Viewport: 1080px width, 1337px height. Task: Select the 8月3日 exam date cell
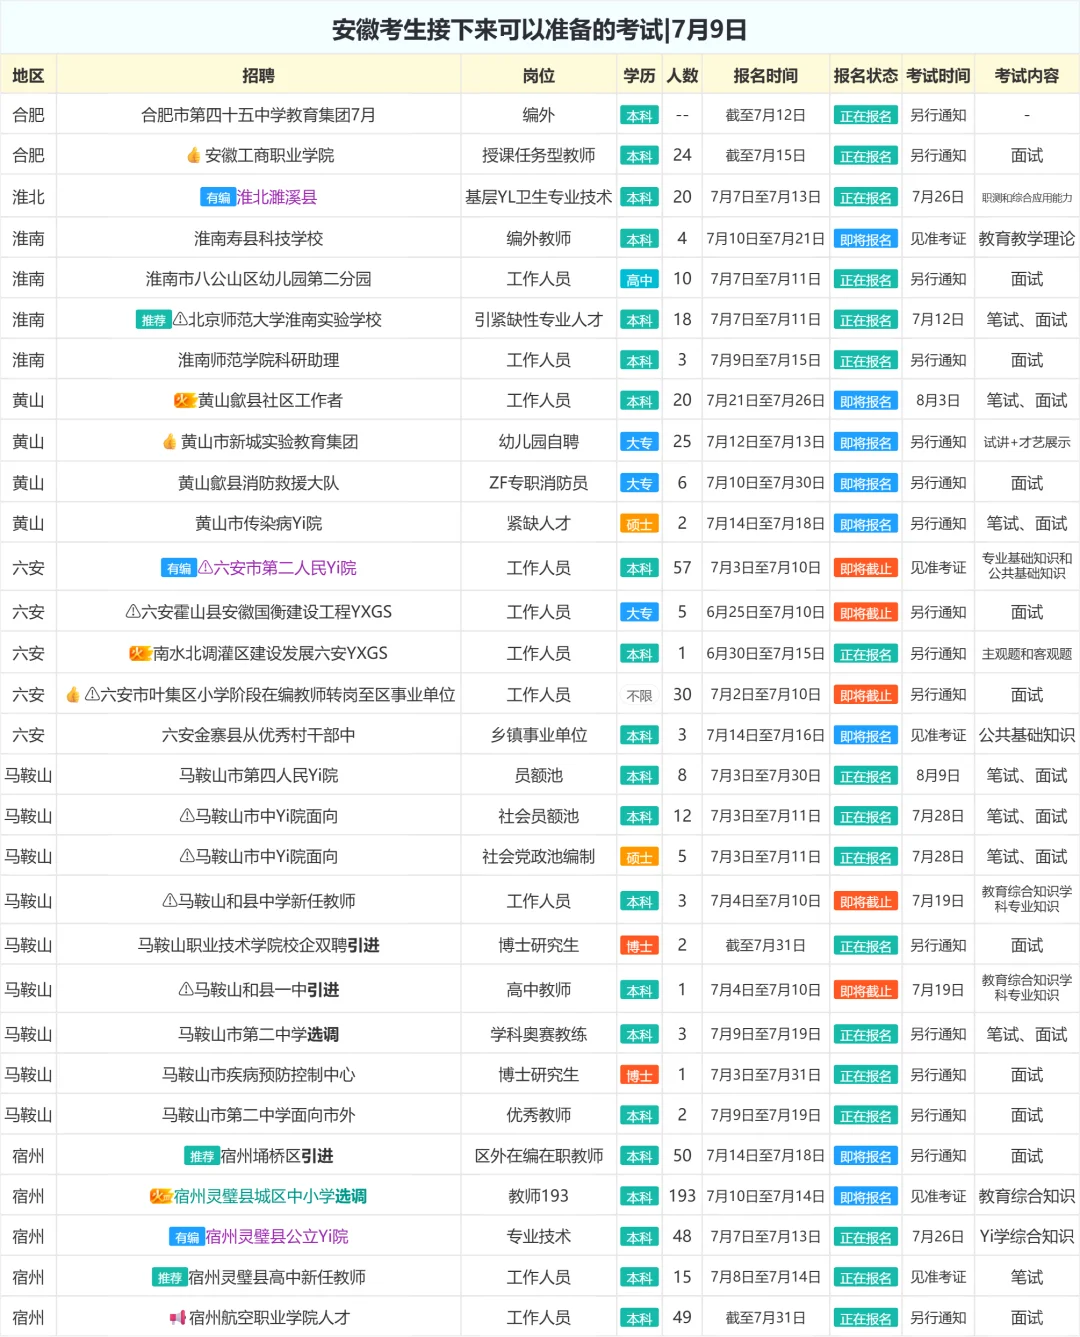[x=938, y=400]
